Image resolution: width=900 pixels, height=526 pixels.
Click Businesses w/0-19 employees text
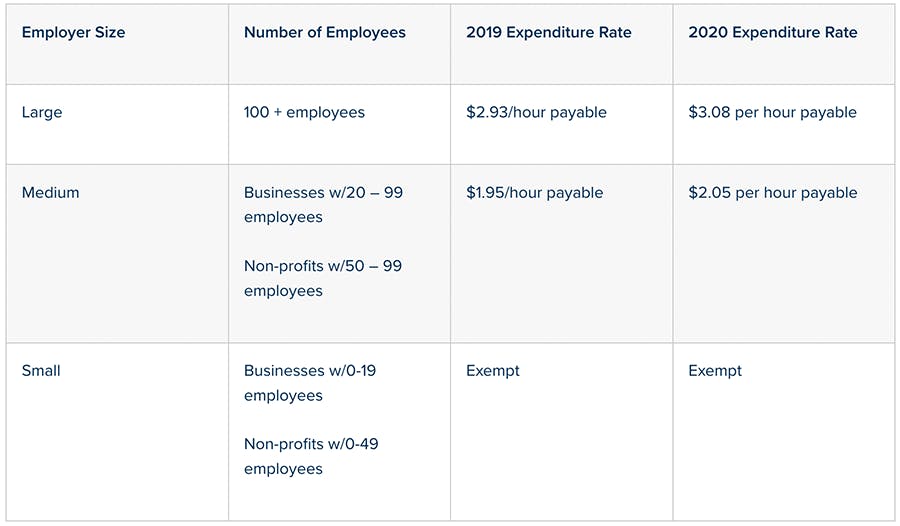point(310,382)
